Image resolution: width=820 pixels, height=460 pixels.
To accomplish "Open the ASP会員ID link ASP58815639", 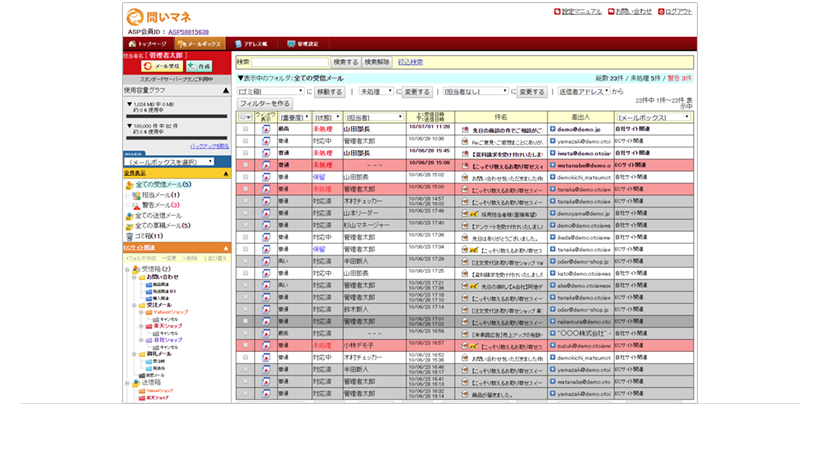I will pos(188,32).
